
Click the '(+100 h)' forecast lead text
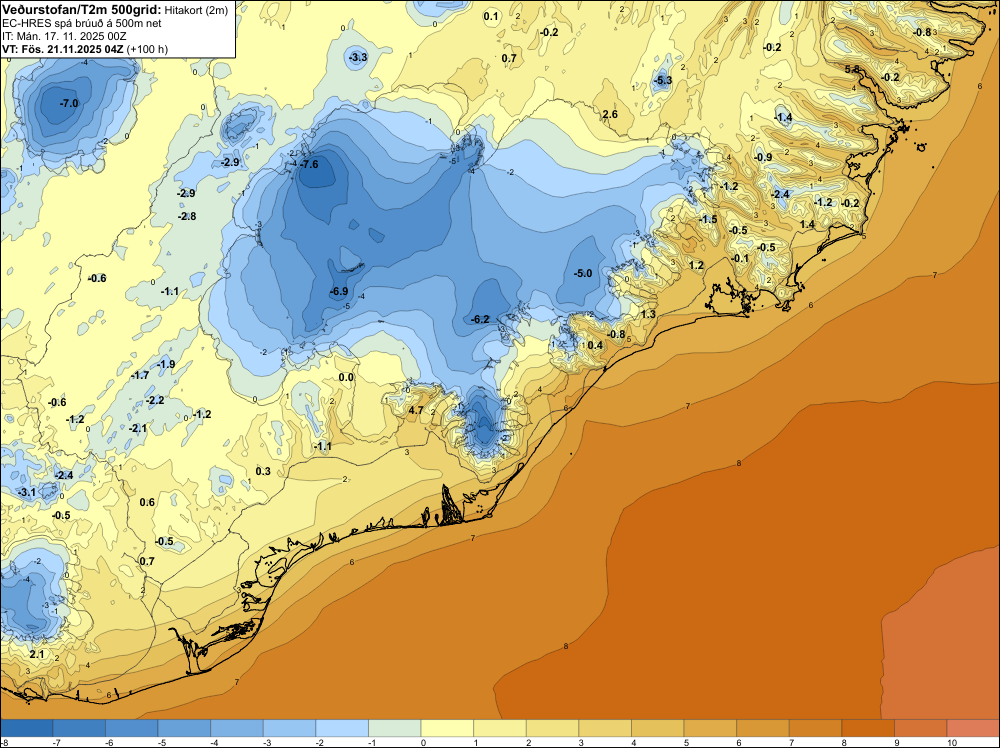(147, 49)
